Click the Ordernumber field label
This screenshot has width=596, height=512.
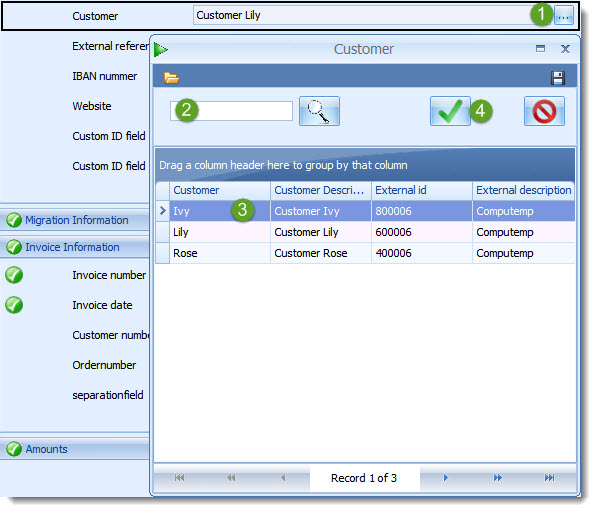coord(104,365)
